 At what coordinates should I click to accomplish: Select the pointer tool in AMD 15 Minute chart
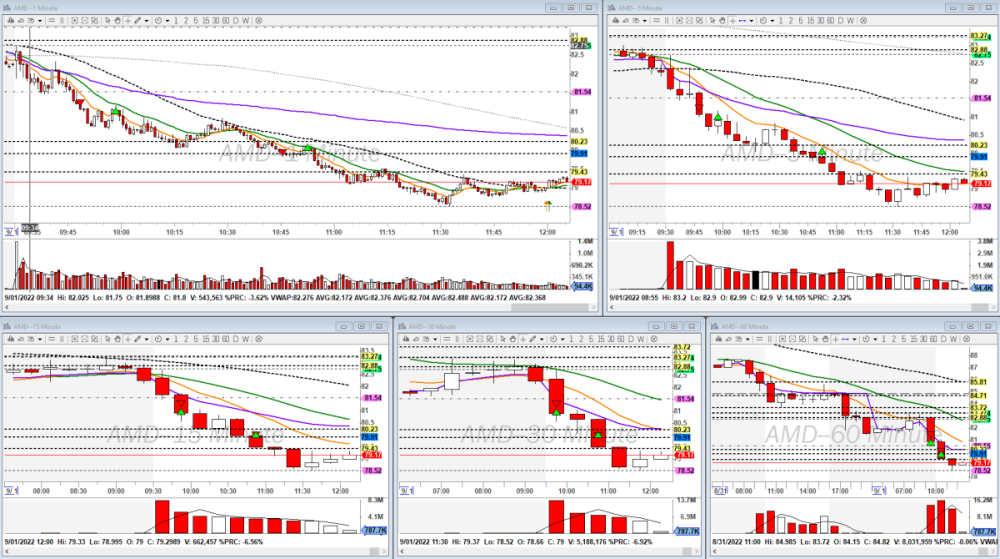pyautogui.click(x=108, y=339)
